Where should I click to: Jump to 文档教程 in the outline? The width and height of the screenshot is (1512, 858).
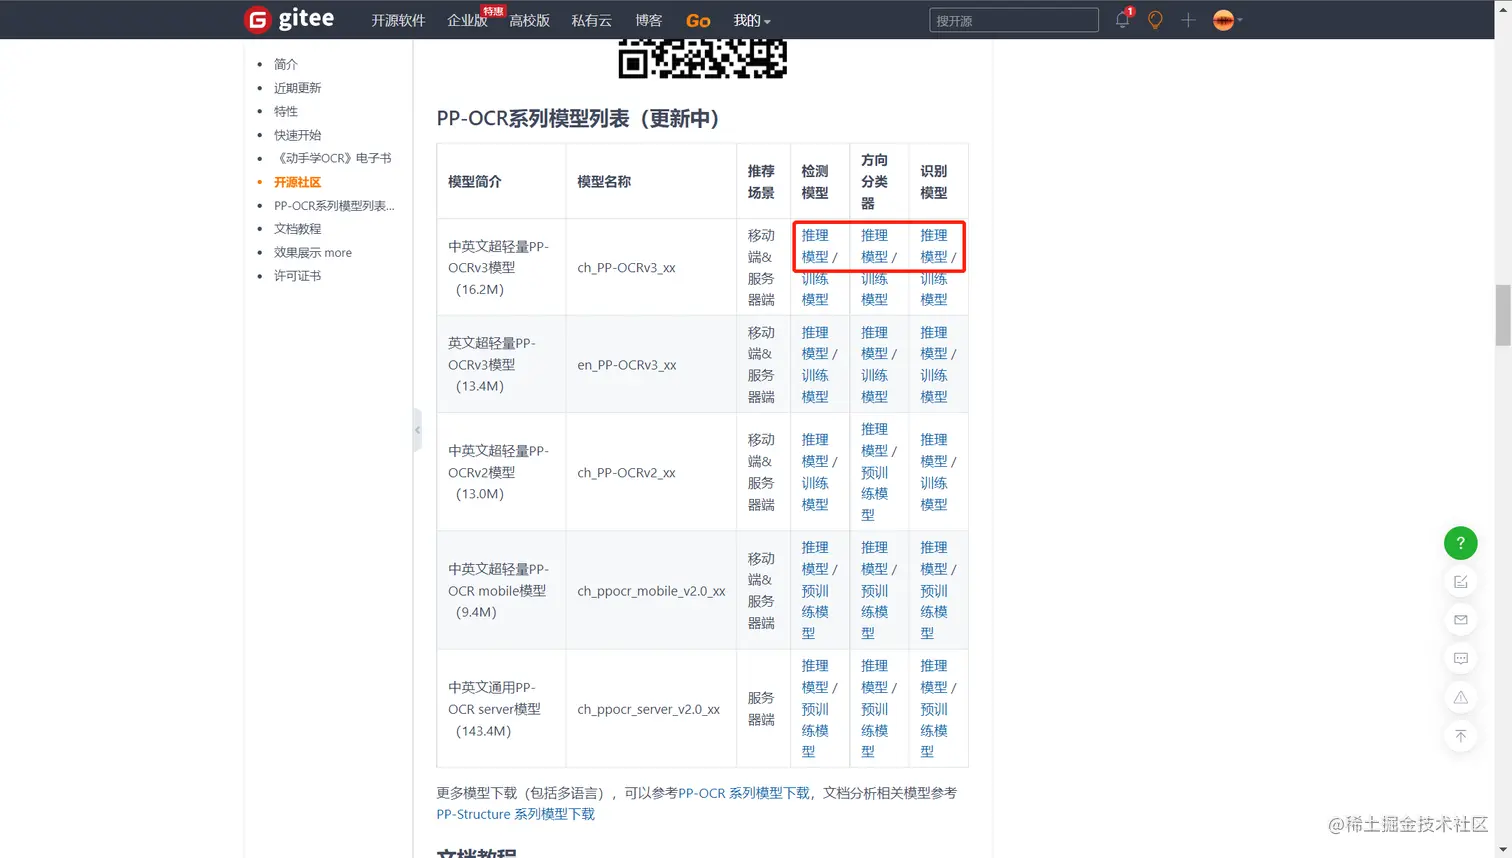point(298,229)
